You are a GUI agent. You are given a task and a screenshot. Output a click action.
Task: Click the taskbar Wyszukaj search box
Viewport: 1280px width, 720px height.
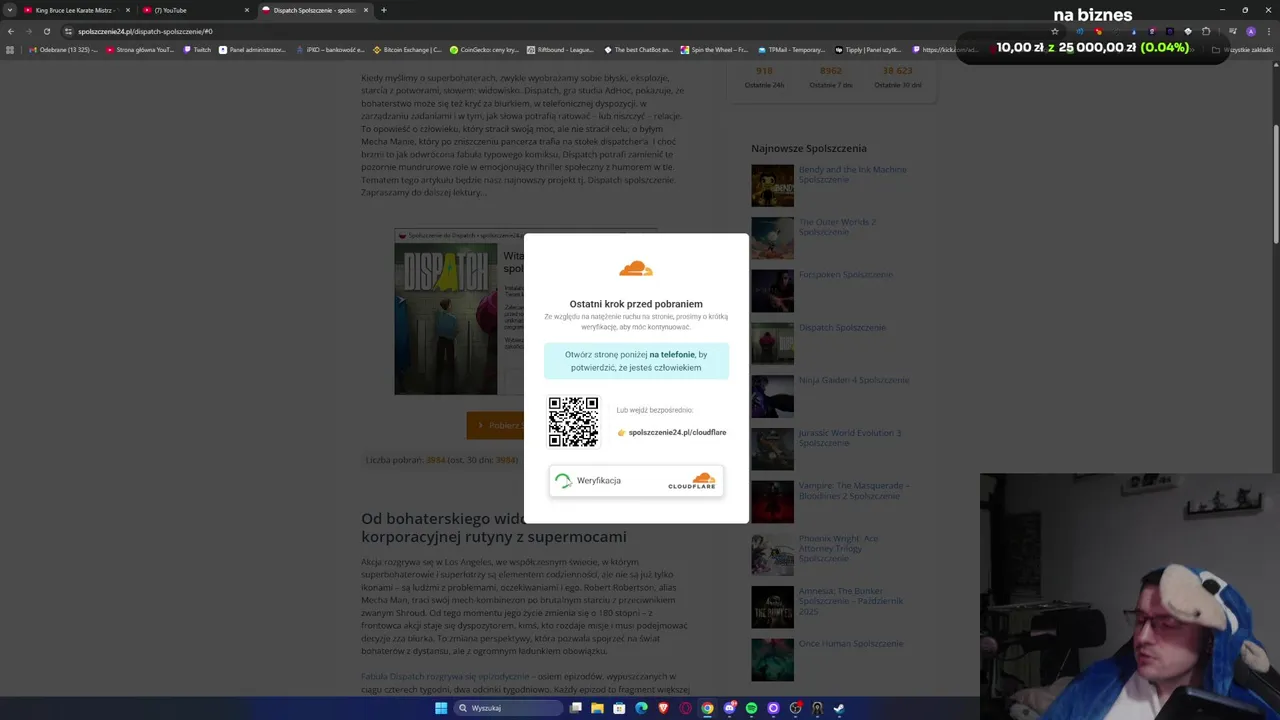[508, 708]
